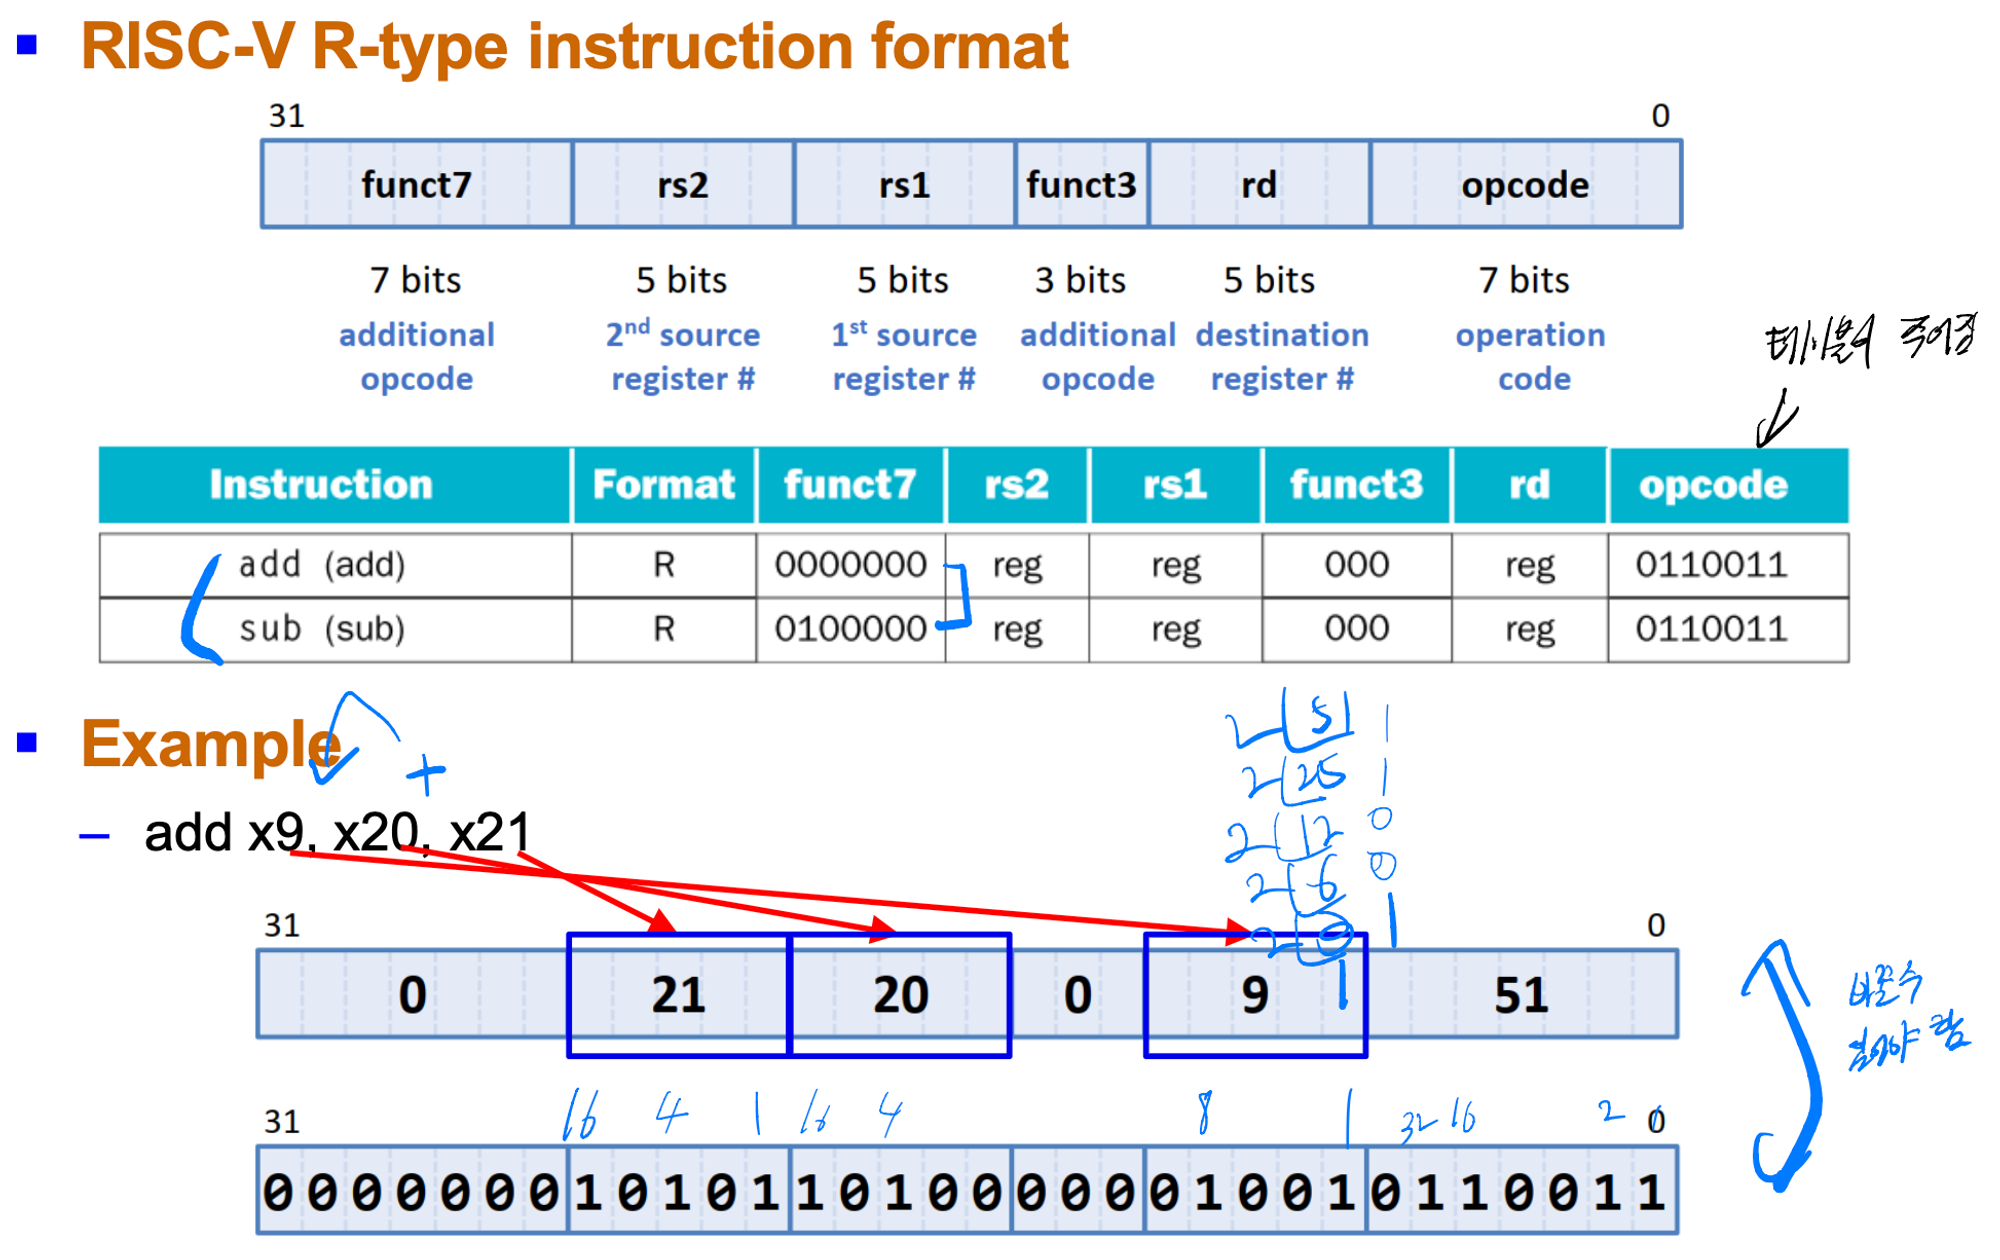2000x1260 pixels.
Task: Click the blue box containing 9
Action: coord(1254,995)
